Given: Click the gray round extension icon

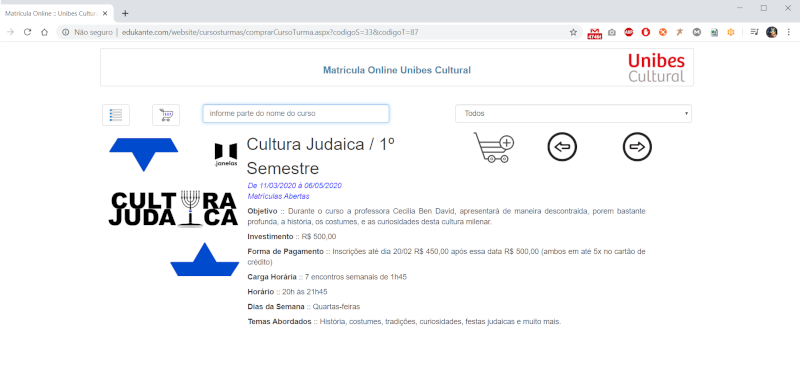Looking at the screenshot, I should [696, 32].
